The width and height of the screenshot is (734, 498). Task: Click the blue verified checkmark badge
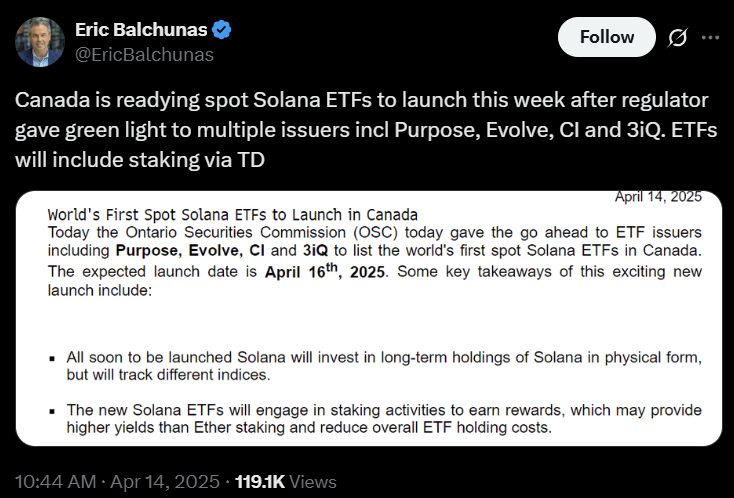220,30
